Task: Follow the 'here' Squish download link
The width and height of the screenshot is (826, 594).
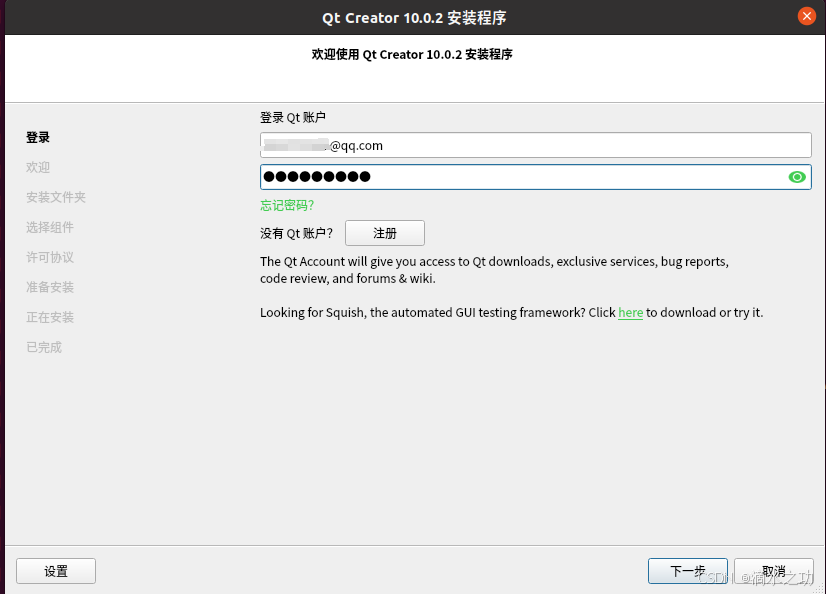Action: [x=630, y=312]
